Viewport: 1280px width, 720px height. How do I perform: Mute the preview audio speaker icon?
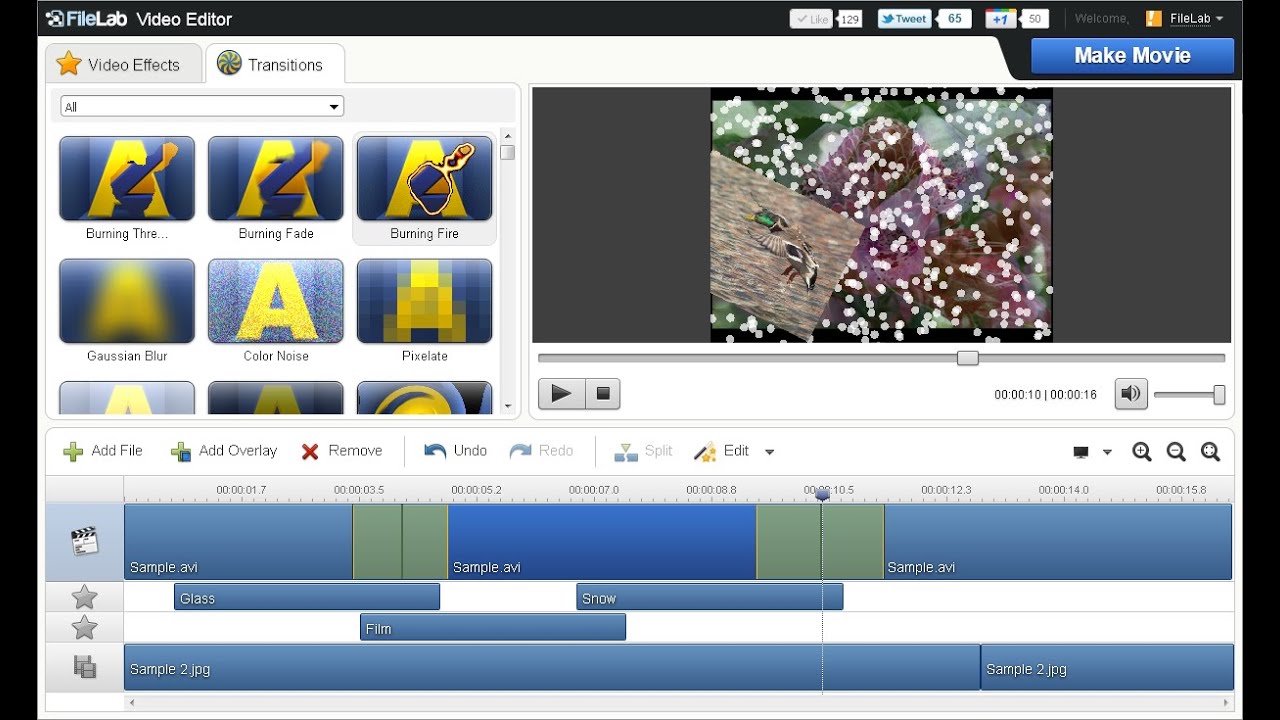coord(1131,394)
